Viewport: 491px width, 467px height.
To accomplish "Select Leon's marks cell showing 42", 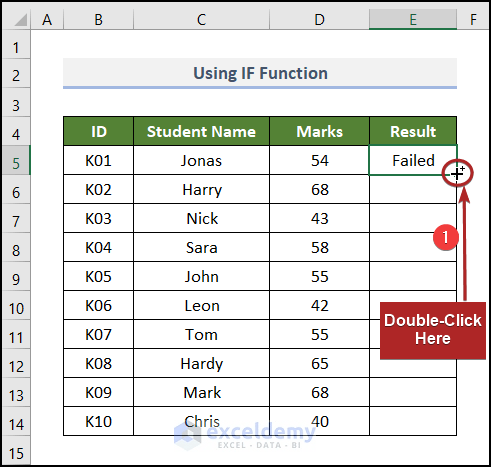I will (x=319, y=305).
